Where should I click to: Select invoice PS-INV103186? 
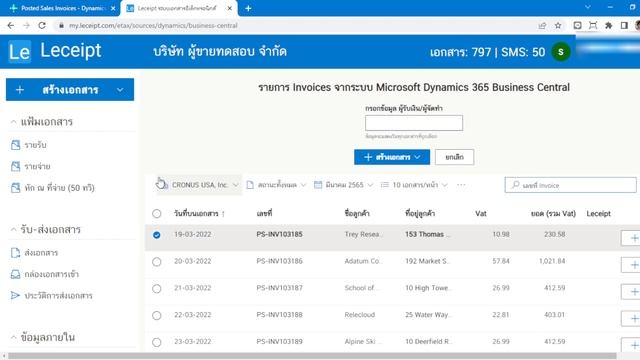coord(157,262)
